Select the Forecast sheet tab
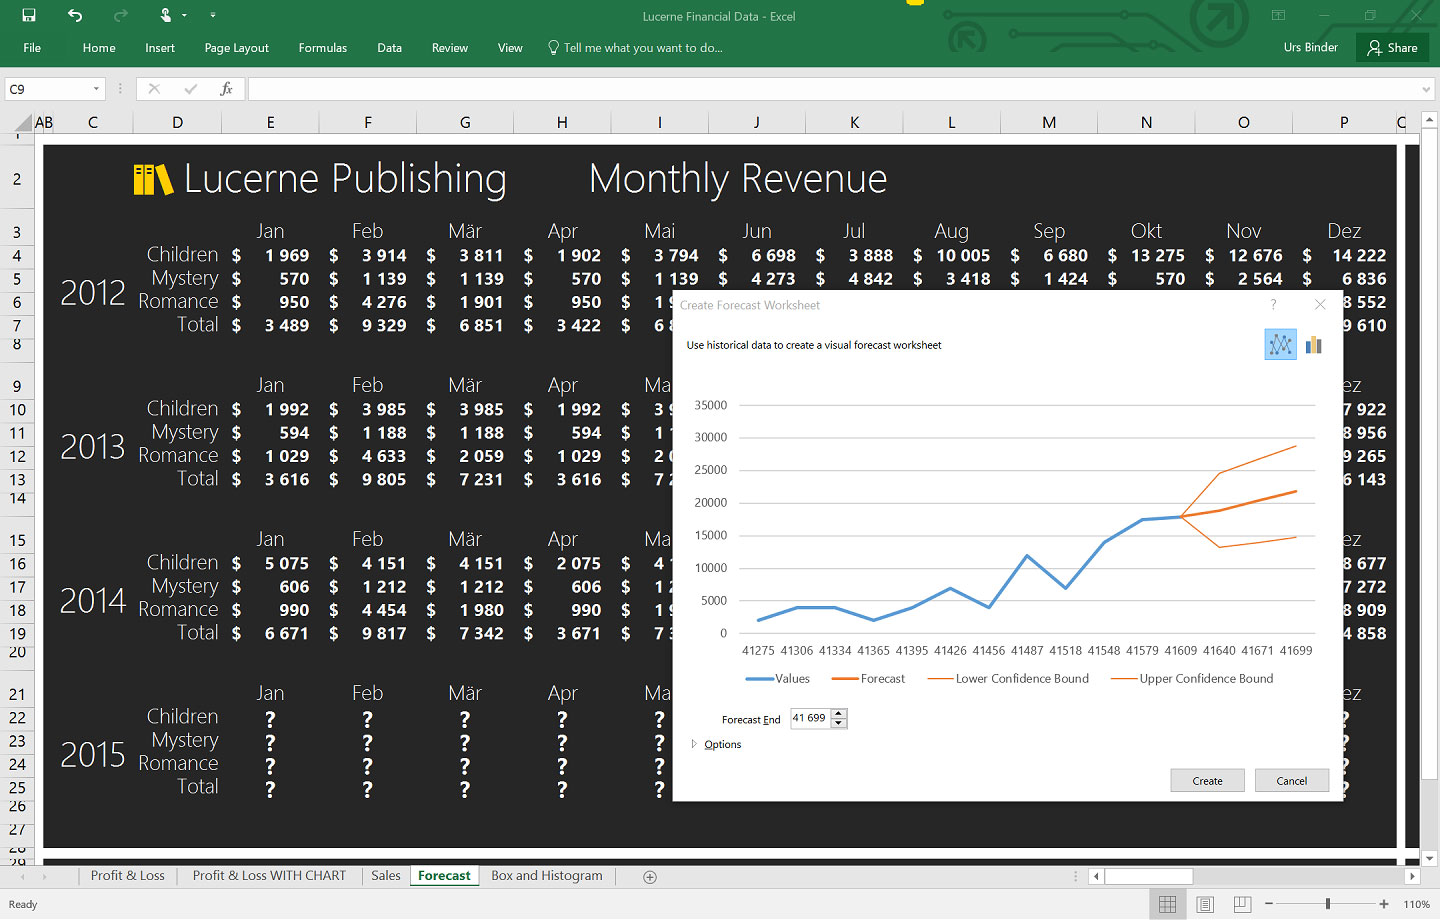This screenshot has height=920, width=1440. click(444, 876)
